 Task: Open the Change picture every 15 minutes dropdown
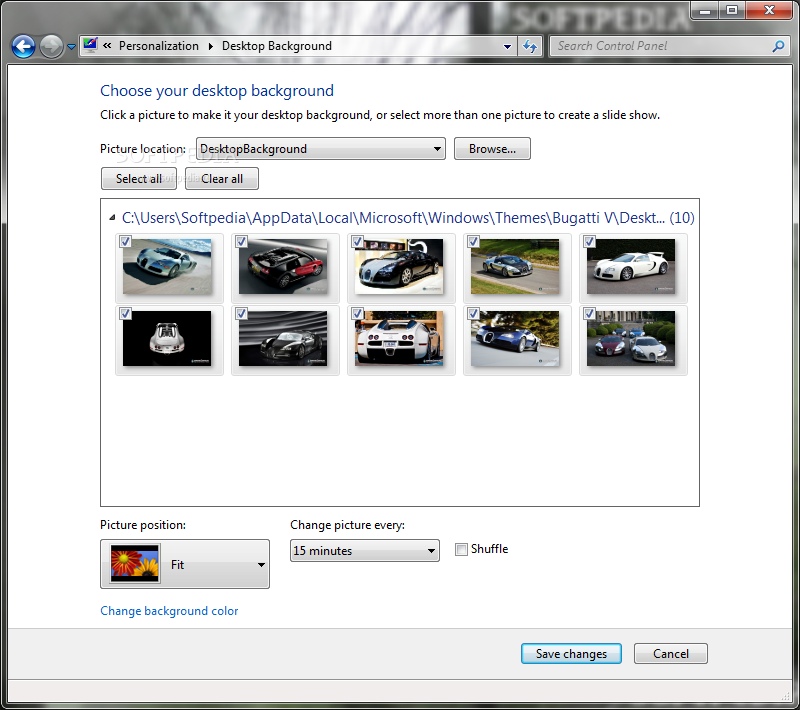click(364, 550)
